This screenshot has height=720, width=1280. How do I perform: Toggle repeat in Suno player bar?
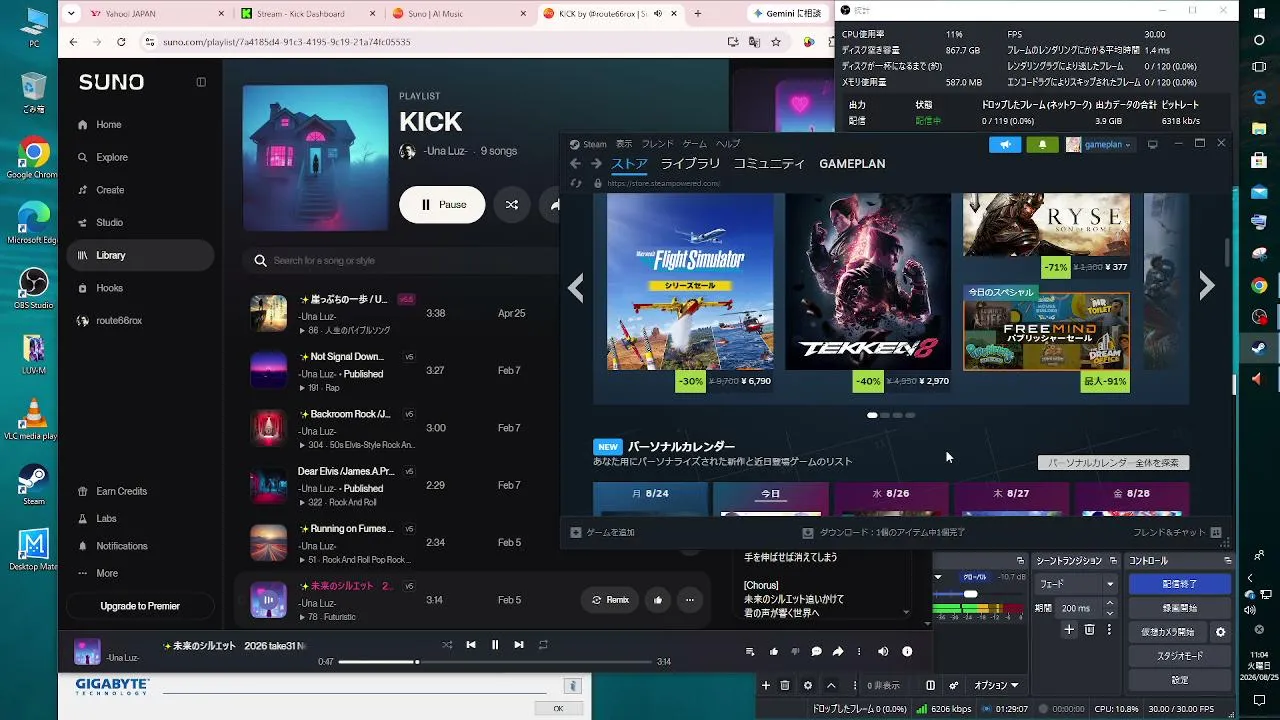[x=543, y=645]
